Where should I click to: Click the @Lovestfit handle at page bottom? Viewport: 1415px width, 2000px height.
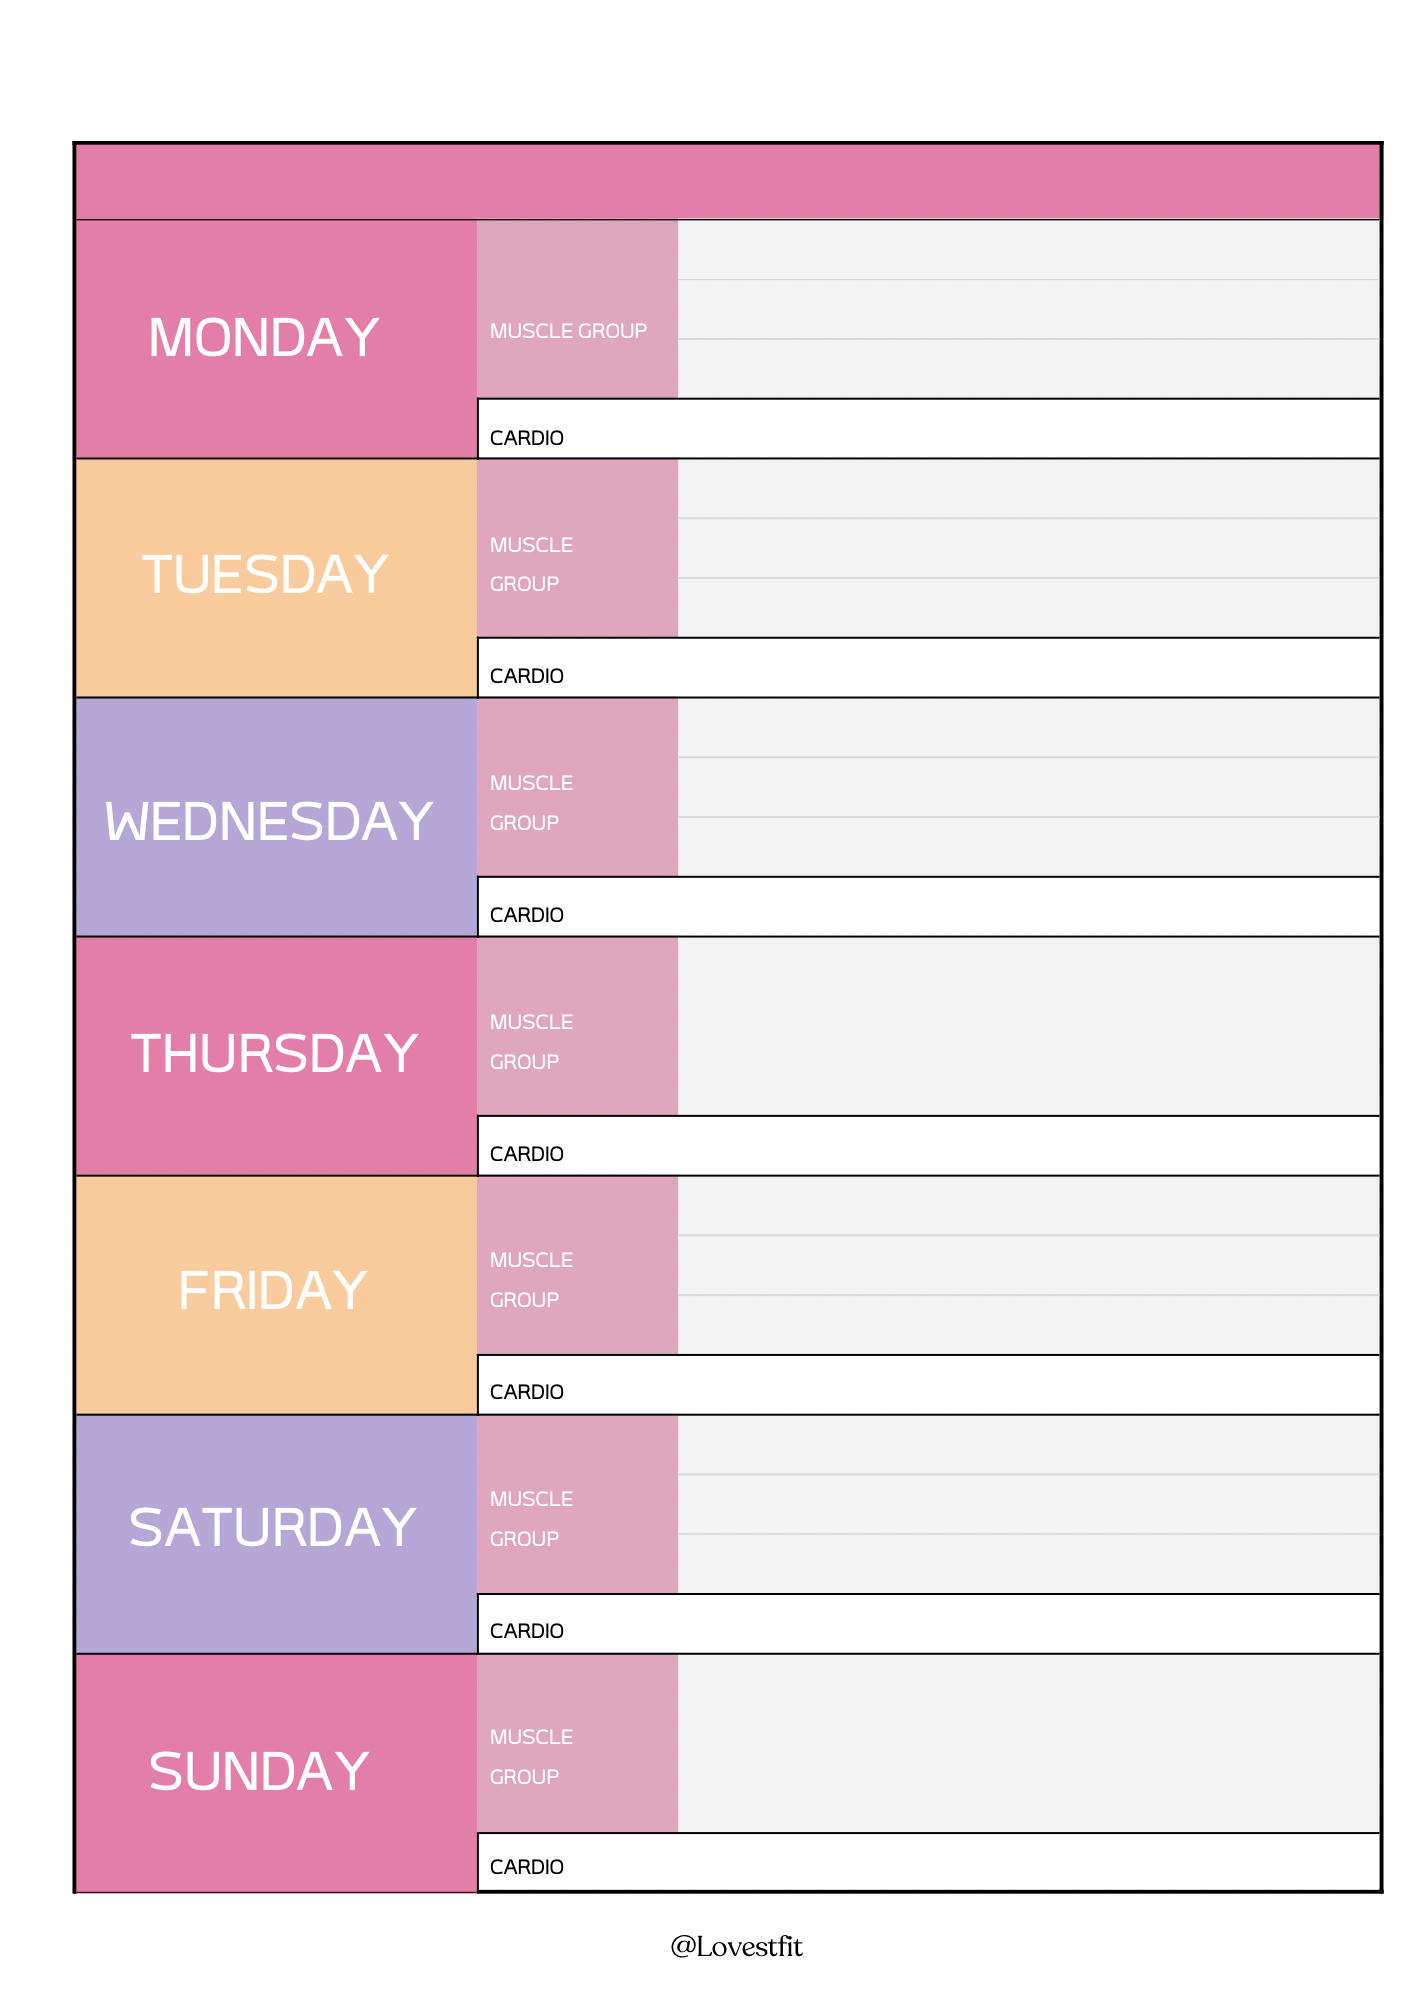coord(736,1946)
